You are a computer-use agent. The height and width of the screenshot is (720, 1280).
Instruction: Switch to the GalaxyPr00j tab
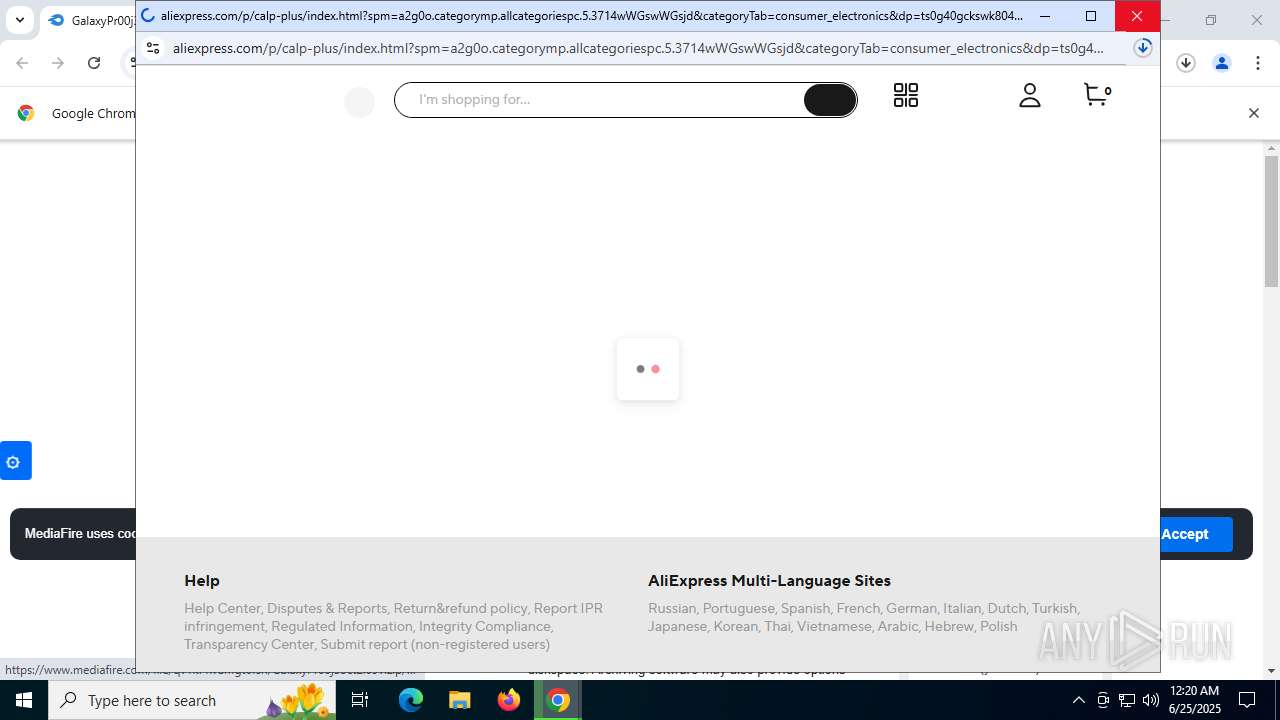(90, 20)
